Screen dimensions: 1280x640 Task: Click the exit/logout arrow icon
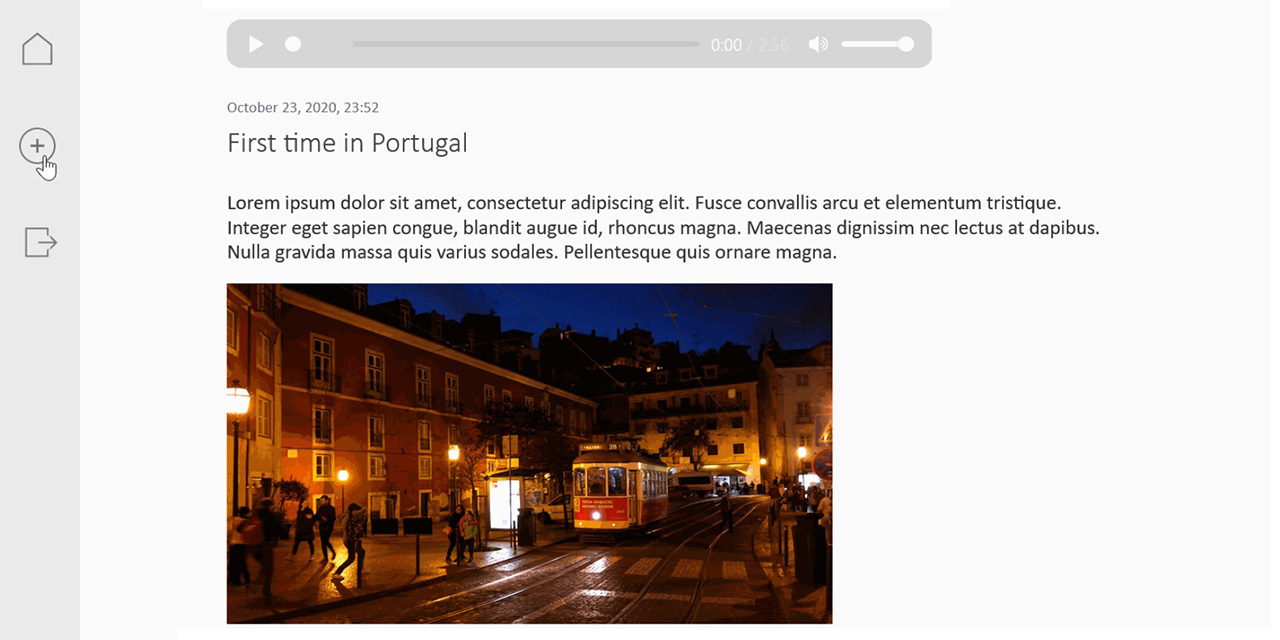coord(40,242)
